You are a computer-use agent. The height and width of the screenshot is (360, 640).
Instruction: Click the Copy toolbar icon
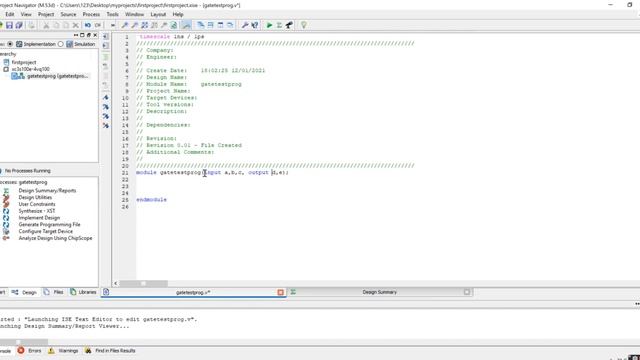56,25
